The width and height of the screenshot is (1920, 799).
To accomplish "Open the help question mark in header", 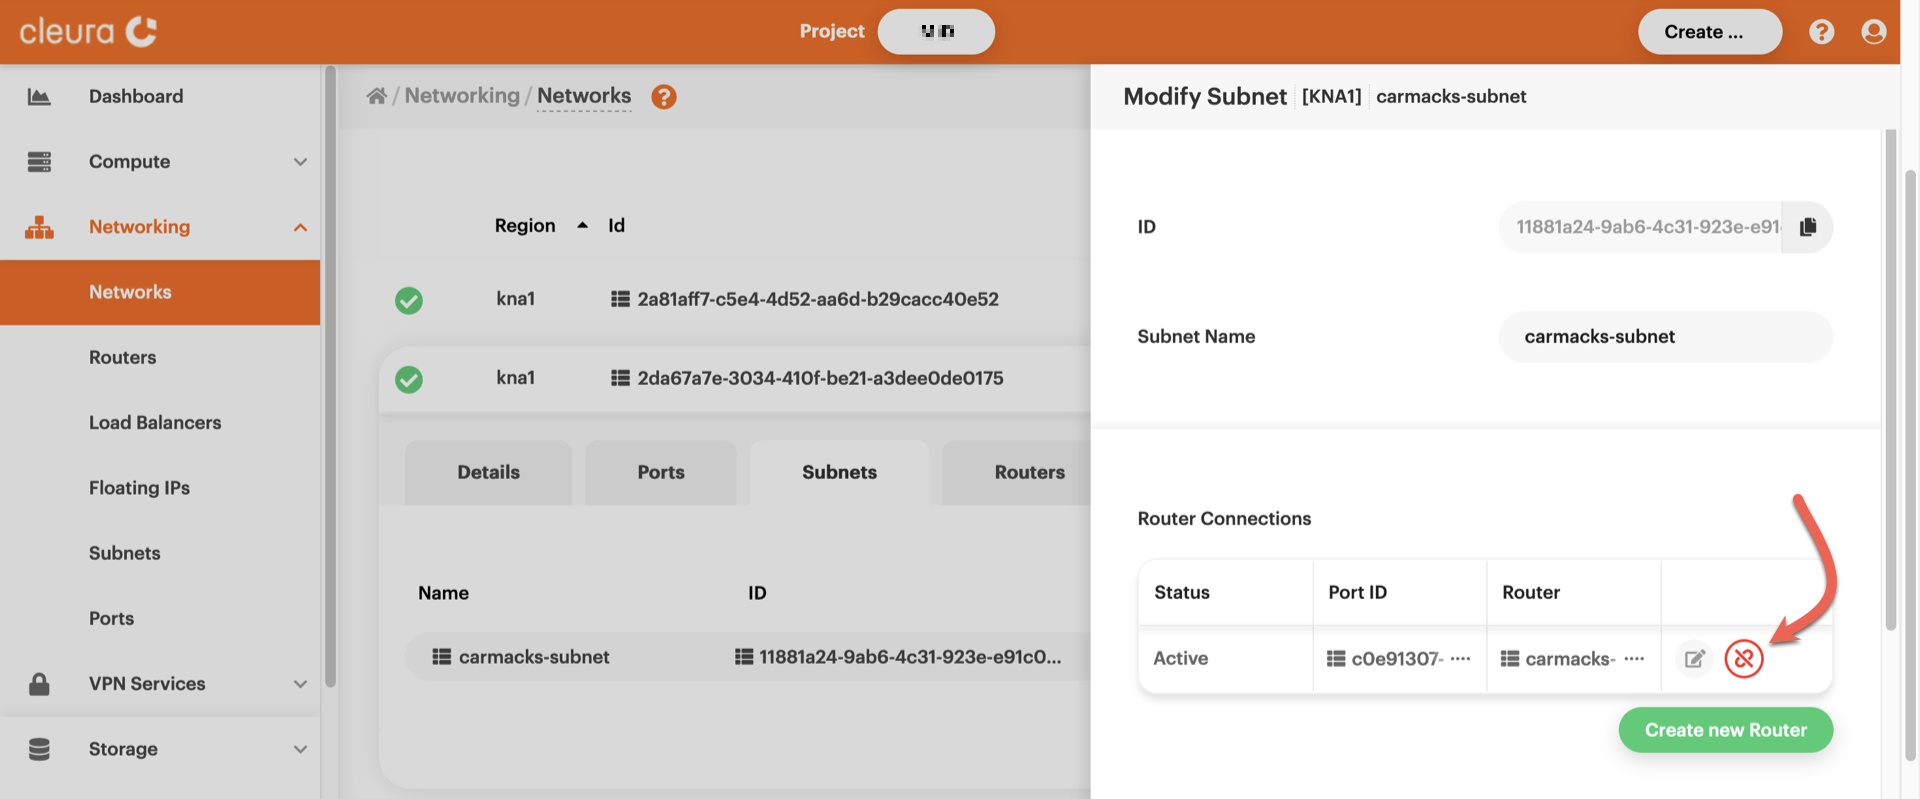I will pyautogui.click(x=1821, y=32).
